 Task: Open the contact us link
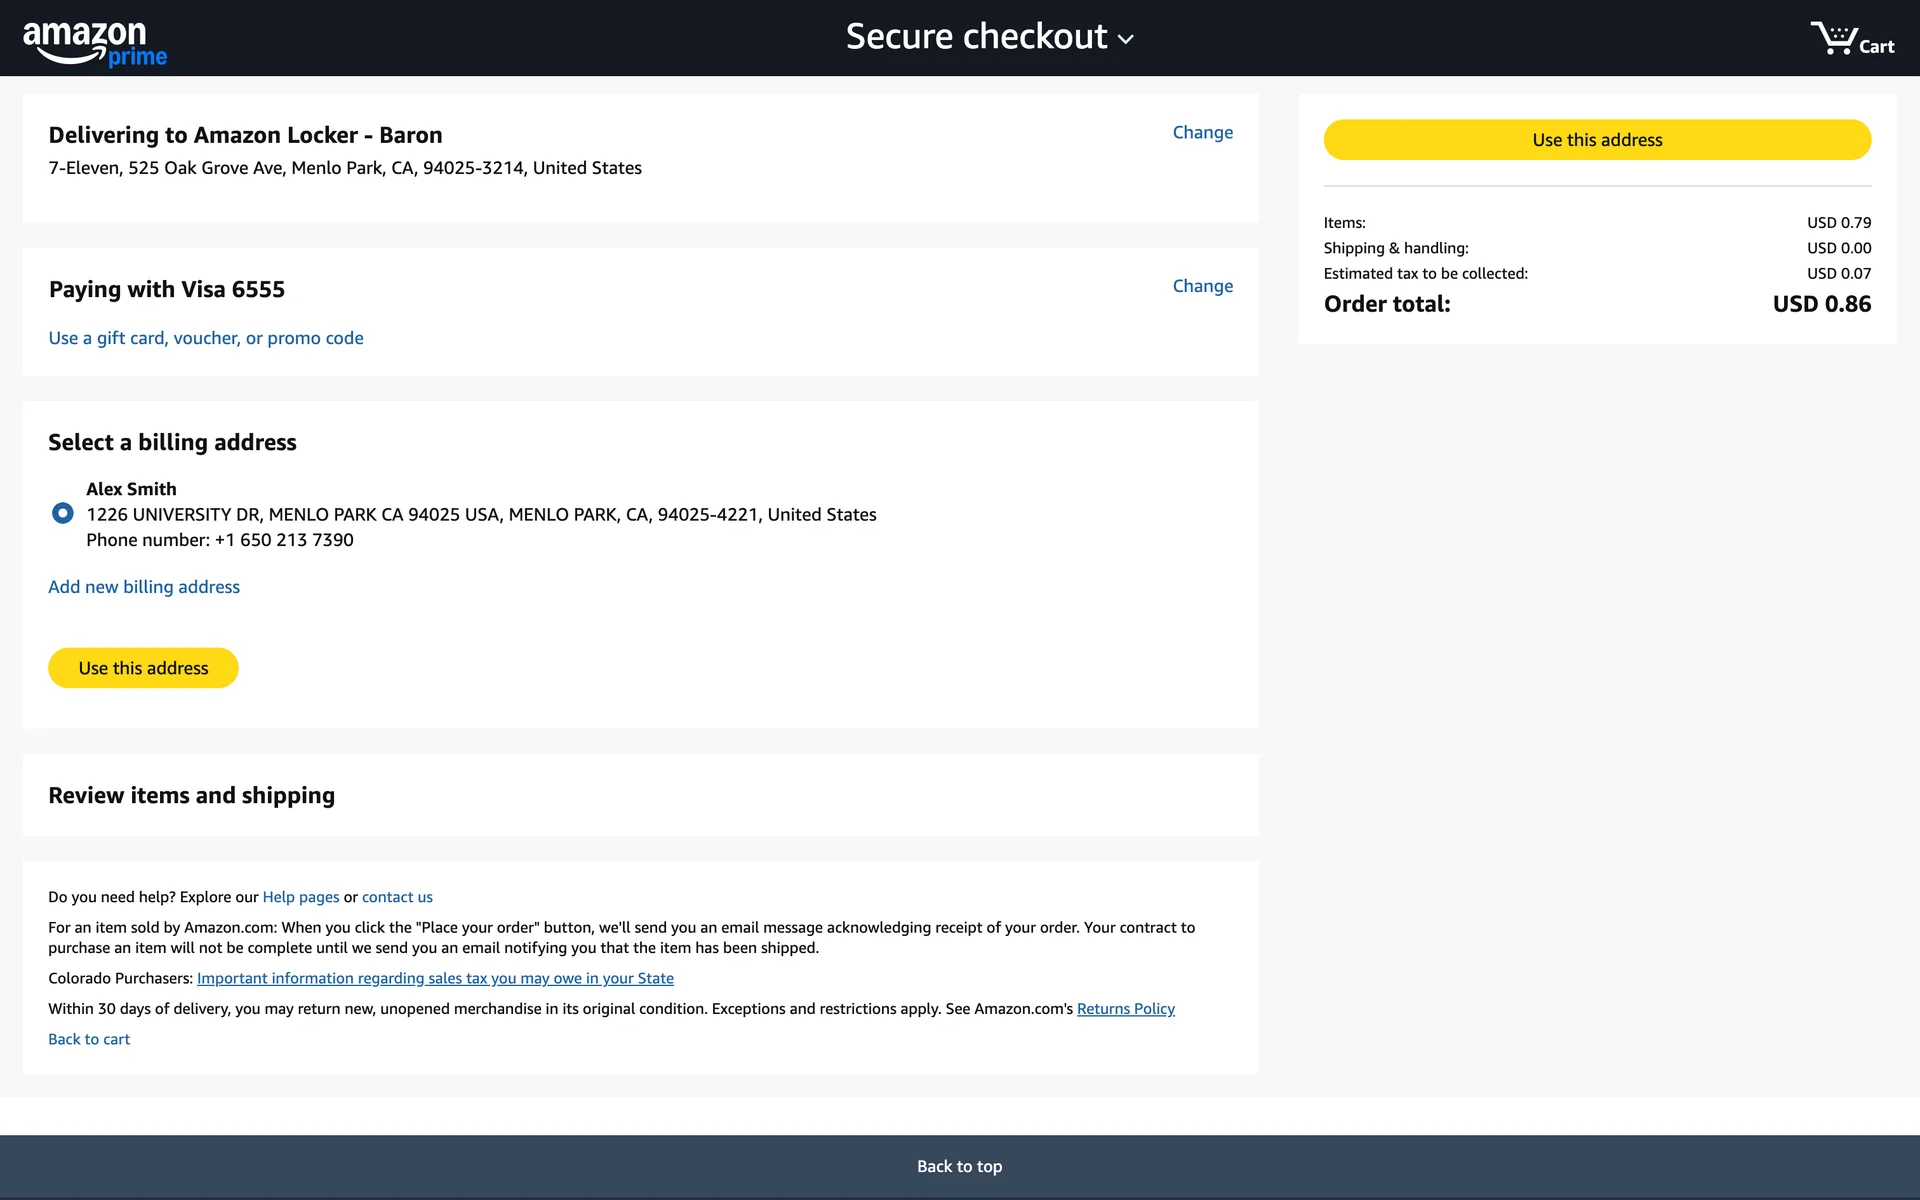[x=397, y=897]
